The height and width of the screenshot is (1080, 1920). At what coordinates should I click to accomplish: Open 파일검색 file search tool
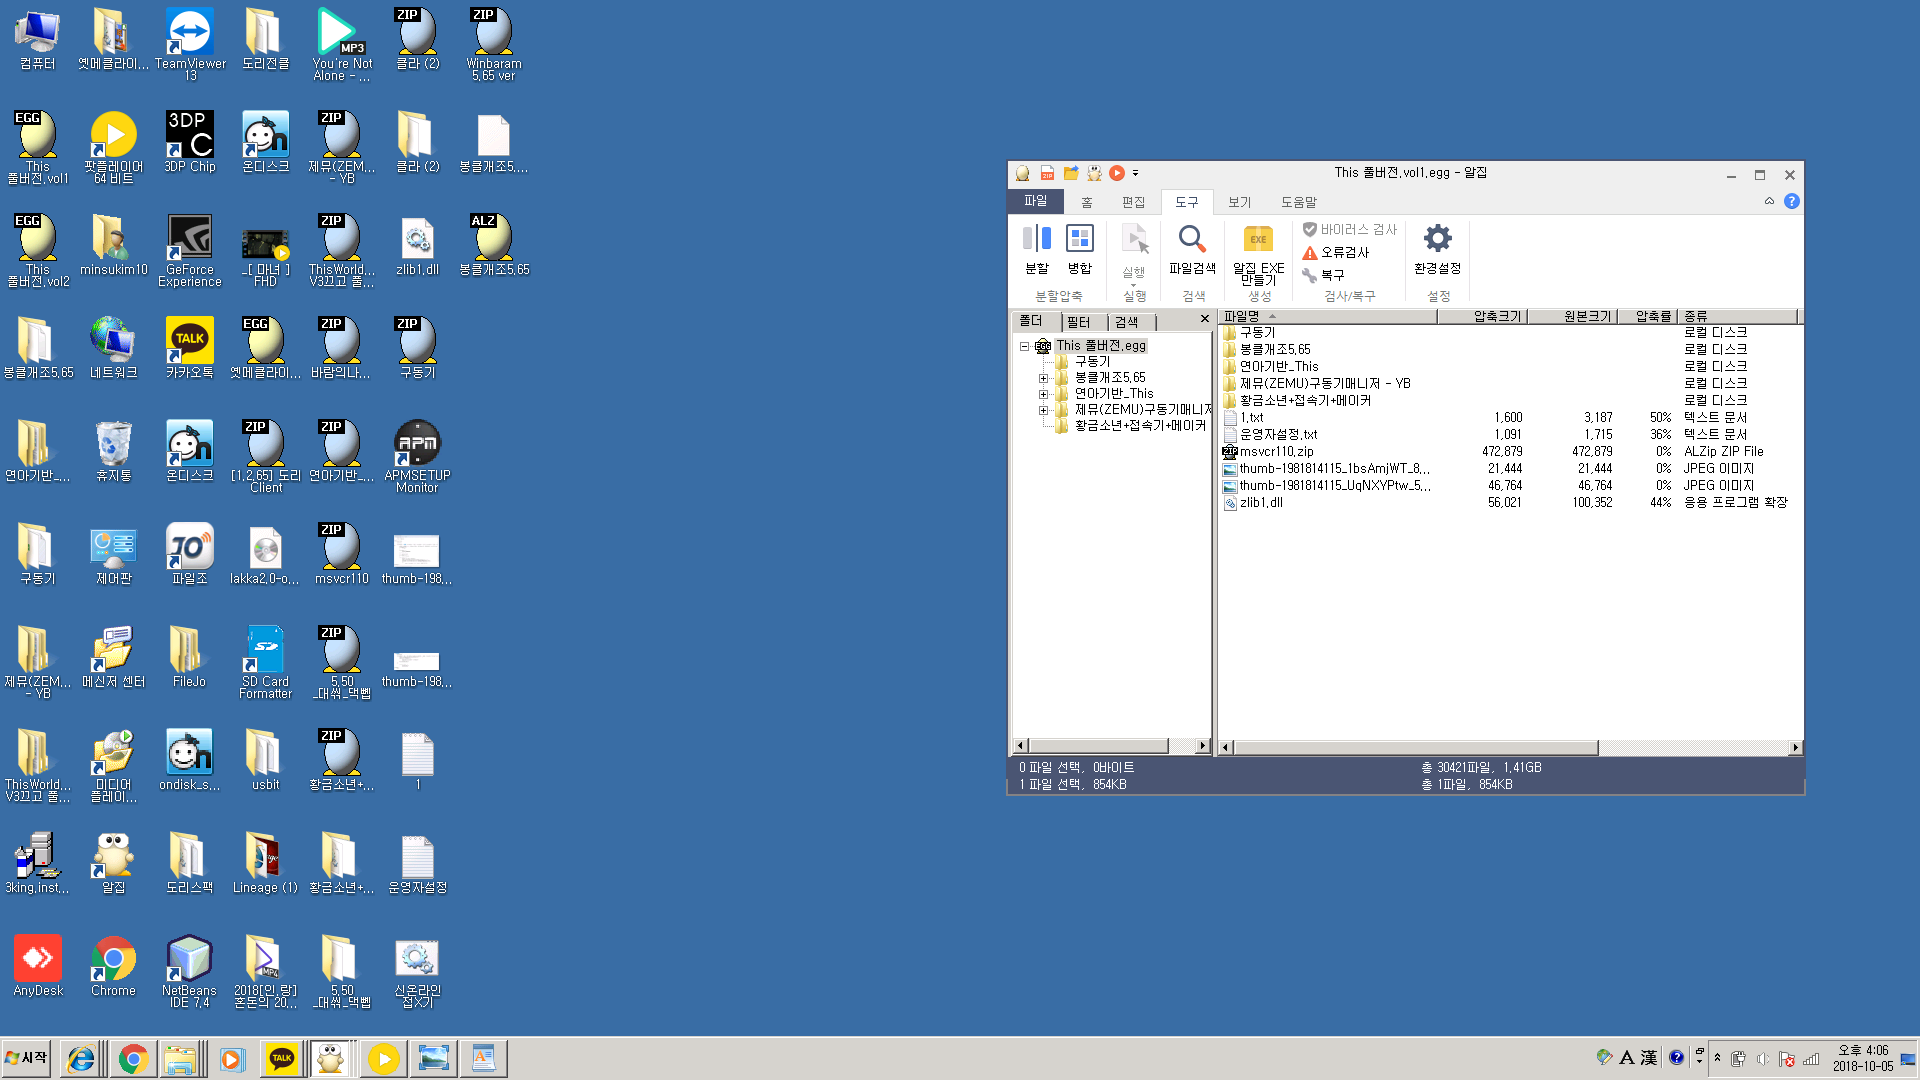(1192, 250)
